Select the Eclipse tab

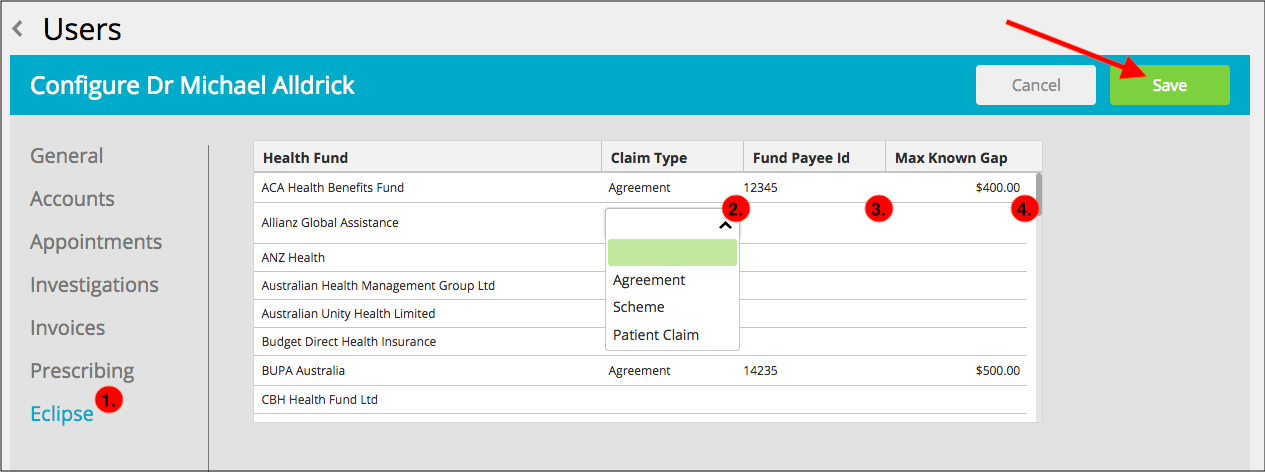tap(62, 414)
